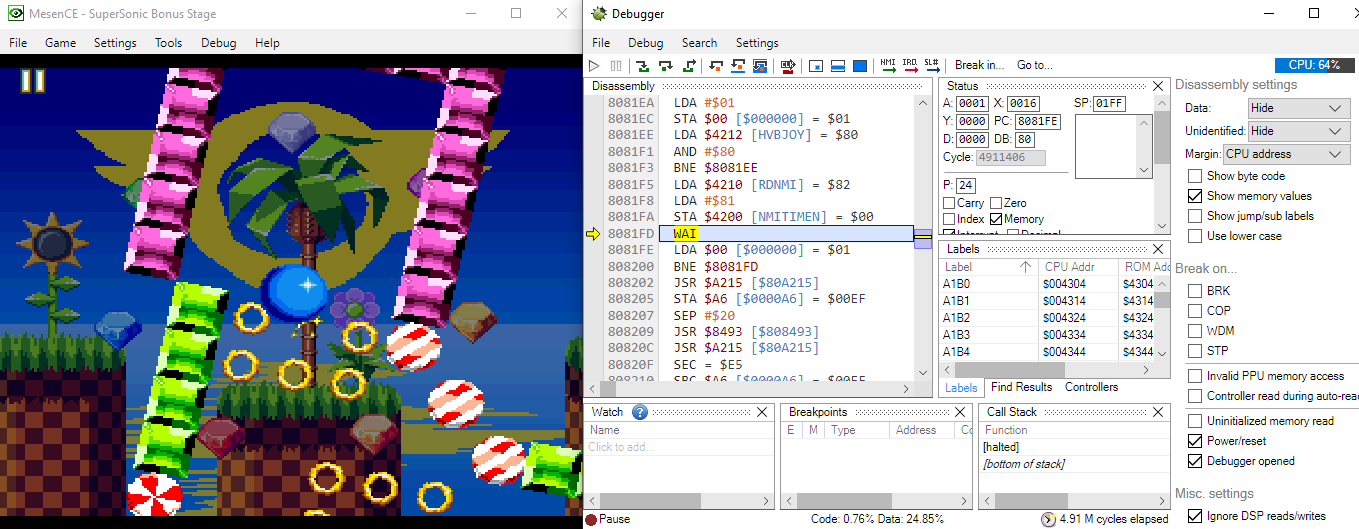
Task: Click the Break (pause) debugger toolbar icon
Action: [x=615, y=66]
